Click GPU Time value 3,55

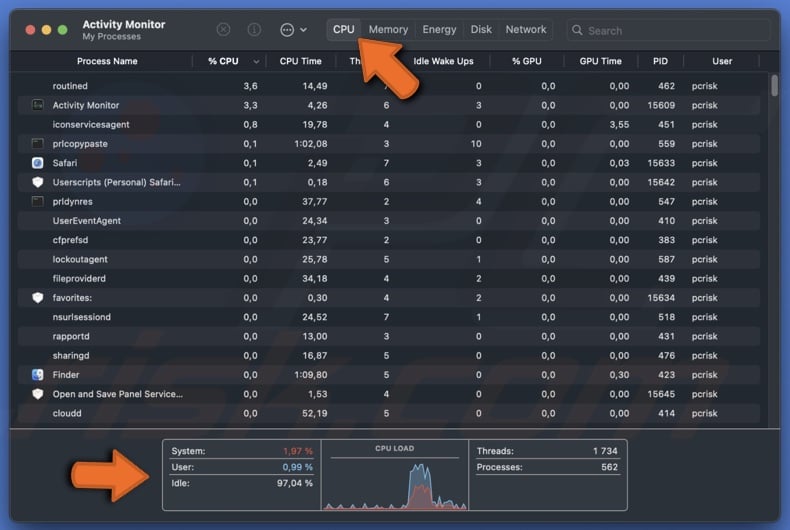[x=619, y=124]
